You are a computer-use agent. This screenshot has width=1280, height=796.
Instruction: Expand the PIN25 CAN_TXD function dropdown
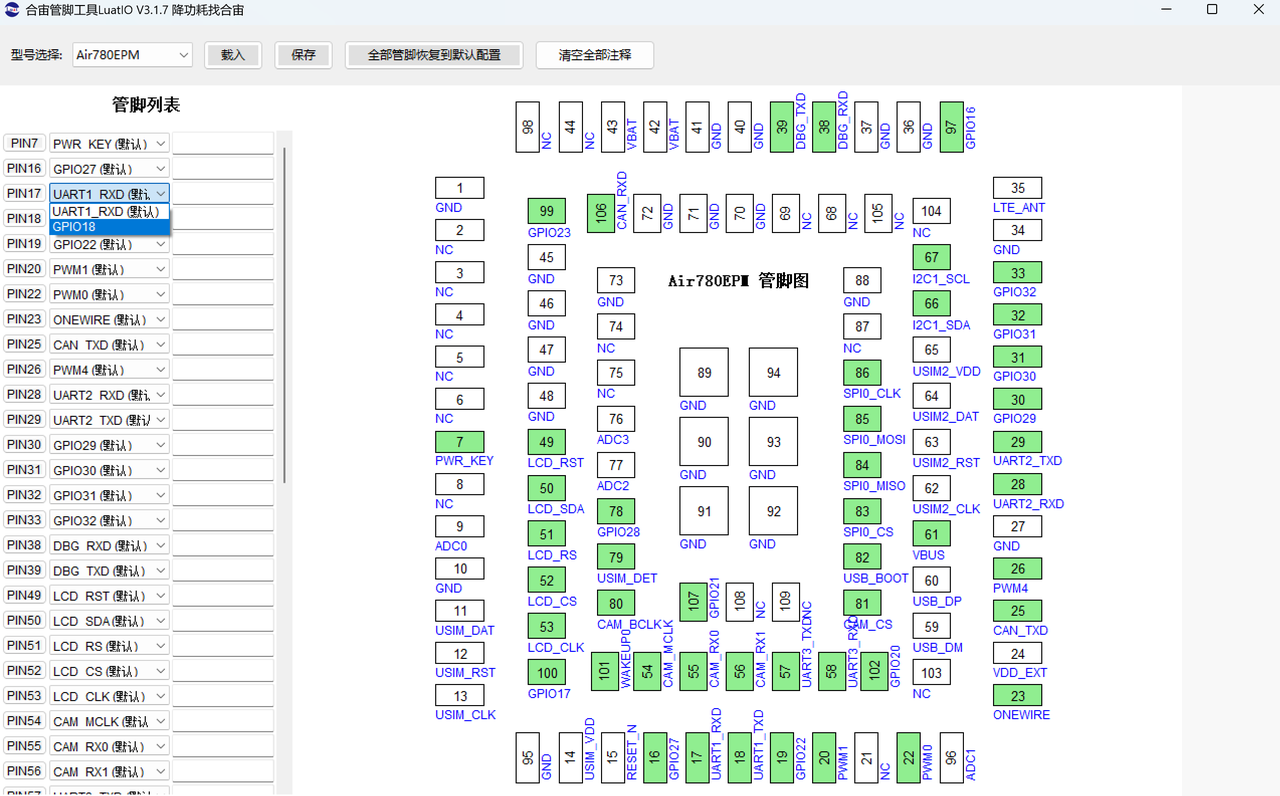[160, 345]
